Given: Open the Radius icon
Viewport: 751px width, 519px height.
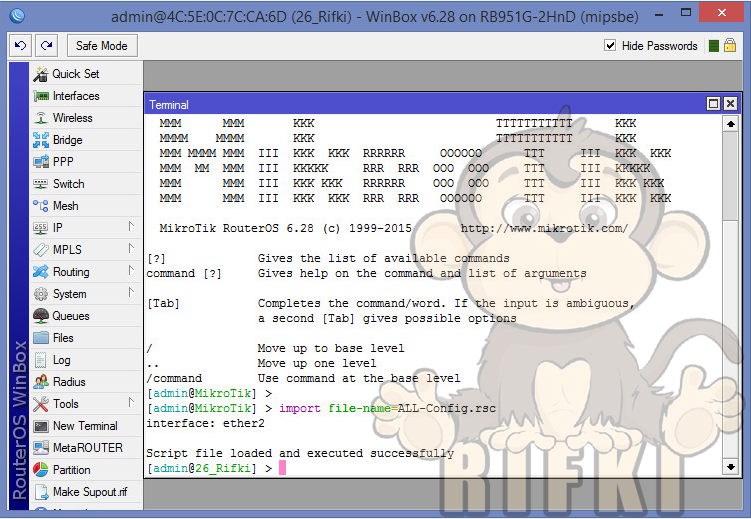Looking at the screenshot, I should (x=41, y=382).
